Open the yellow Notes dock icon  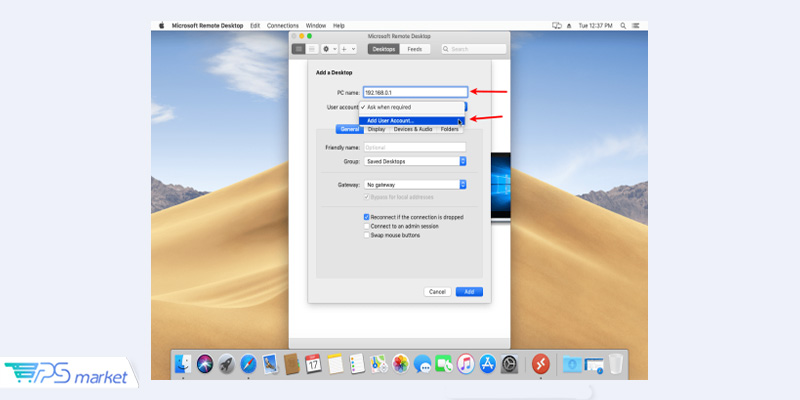pos(335,364)
